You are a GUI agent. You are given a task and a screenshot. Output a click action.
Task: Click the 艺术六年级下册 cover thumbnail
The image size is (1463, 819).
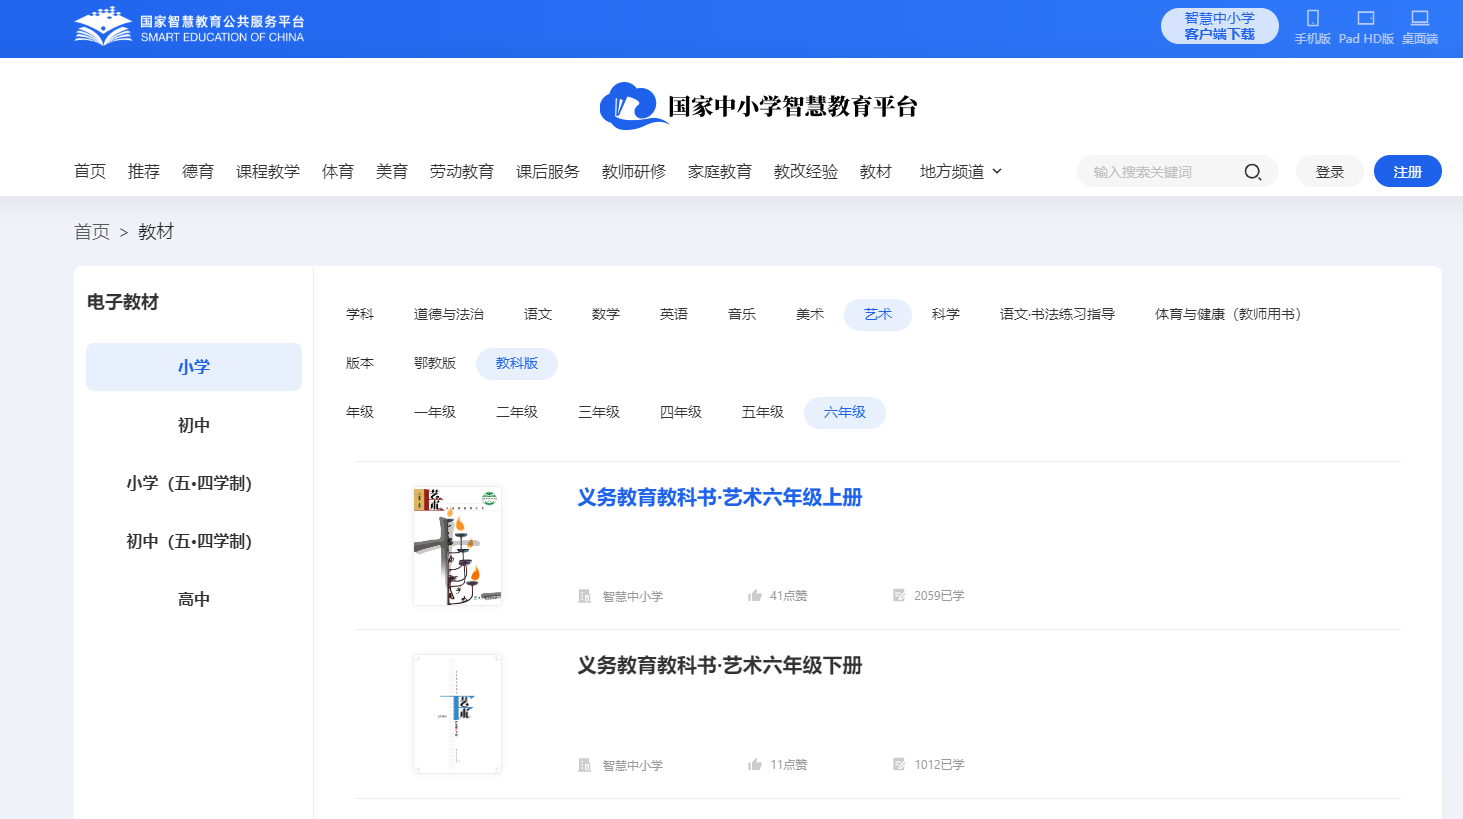click(x=457, y=713)
